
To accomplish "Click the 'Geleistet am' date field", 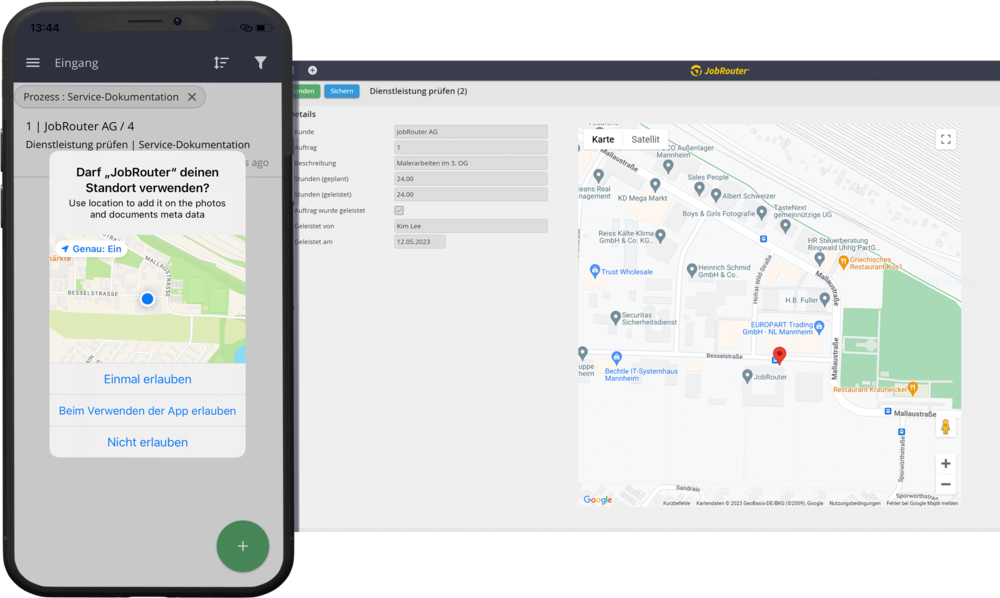I will [x=420, y=242].
